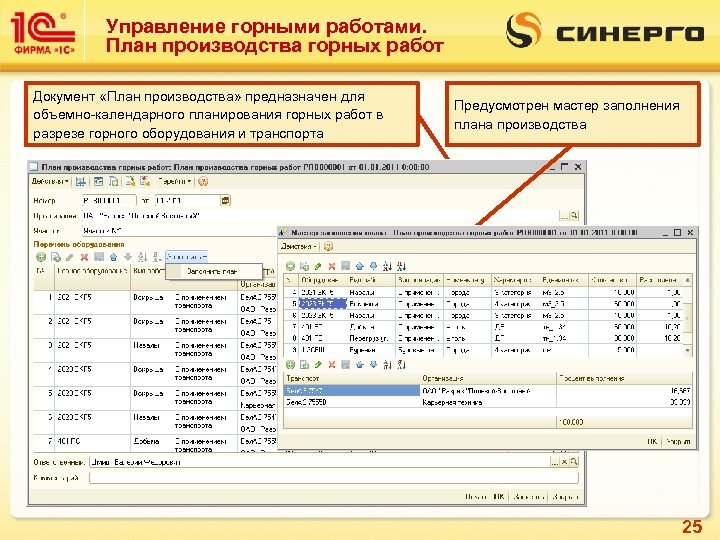This screenshot has height=540, width=720.
Task: Click Записать button in plan document window
Action: (529, 497)
